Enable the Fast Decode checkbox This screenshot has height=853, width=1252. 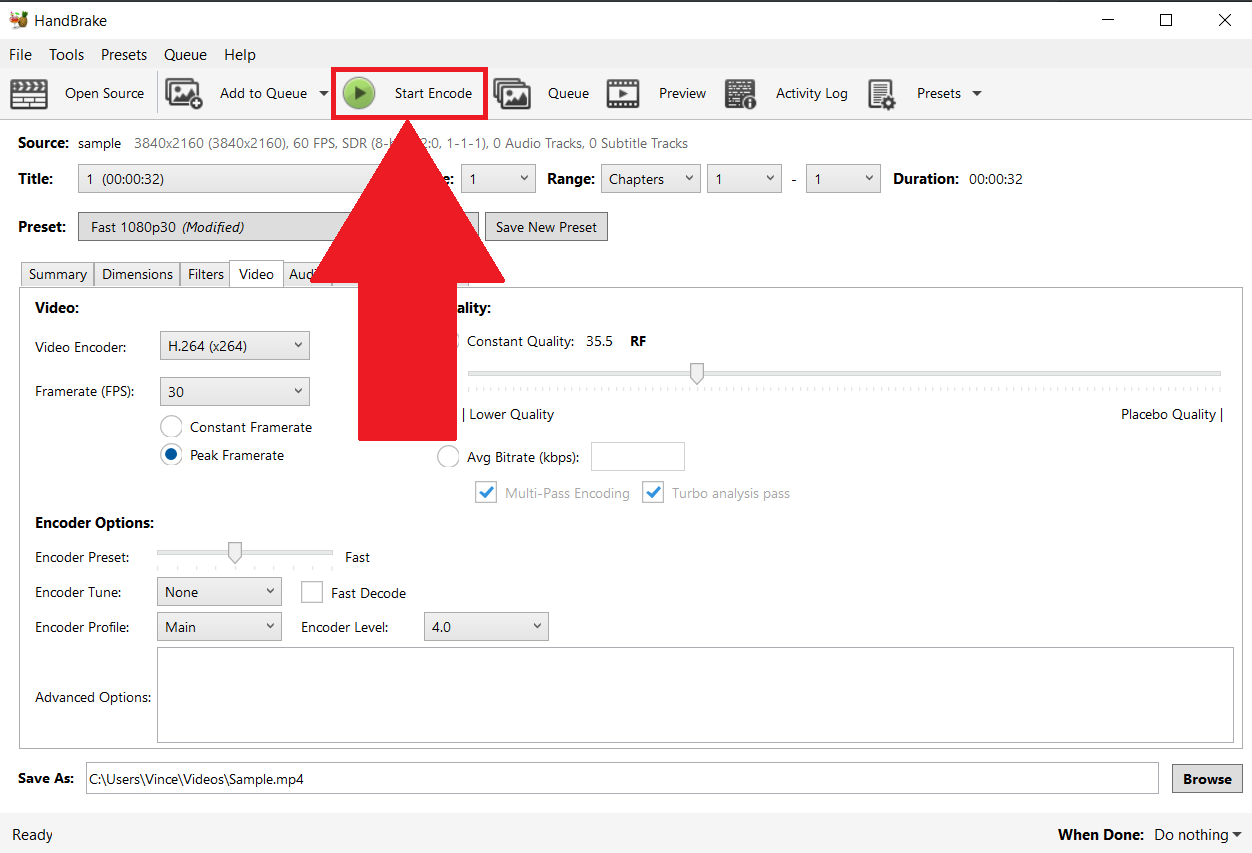click(x=312, y=592)
